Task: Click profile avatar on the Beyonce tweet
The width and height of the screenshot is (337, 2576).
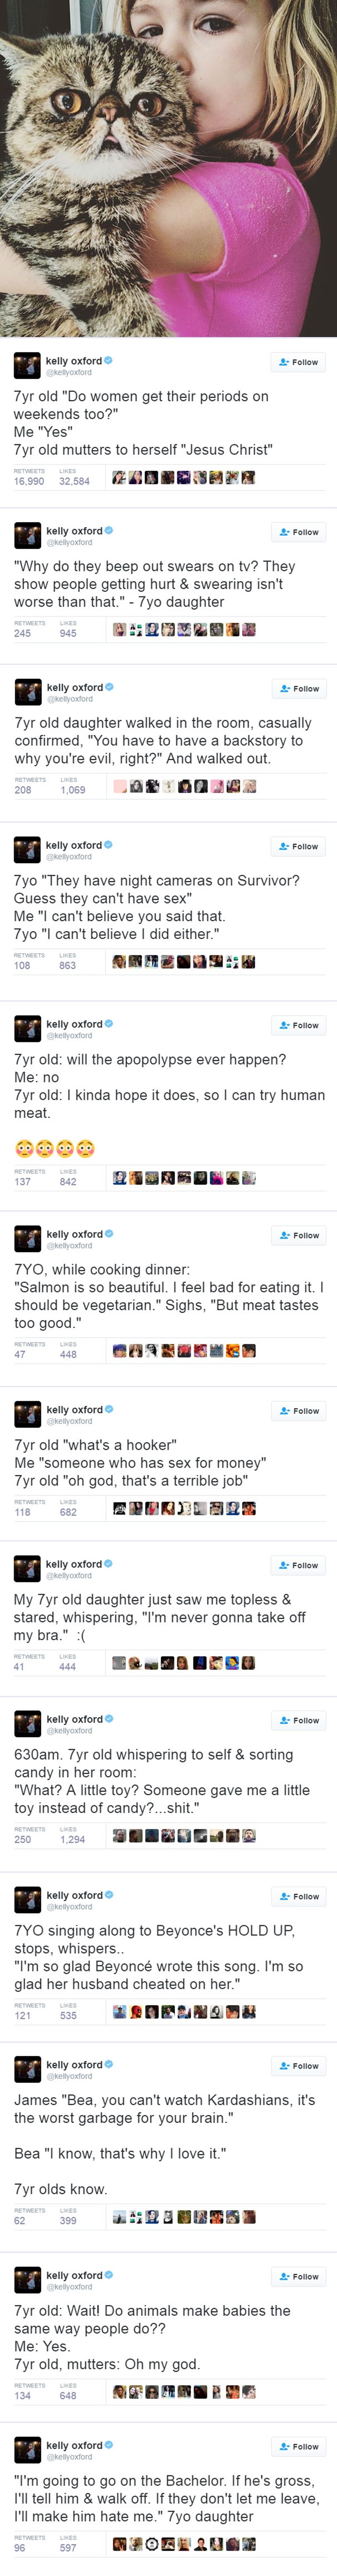Action: pos(27,1900)
